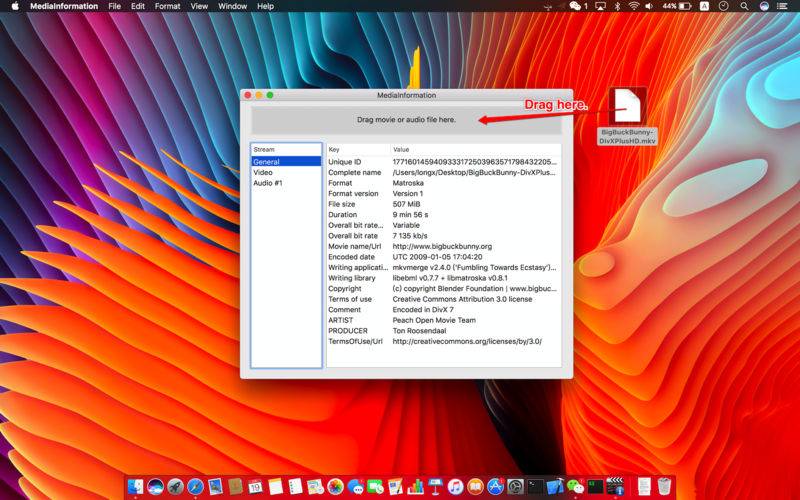This screenshot has width=800, height=500.
Task: Click Movie name/Url bigbuckbunny.org value
Action: point(442,246)
